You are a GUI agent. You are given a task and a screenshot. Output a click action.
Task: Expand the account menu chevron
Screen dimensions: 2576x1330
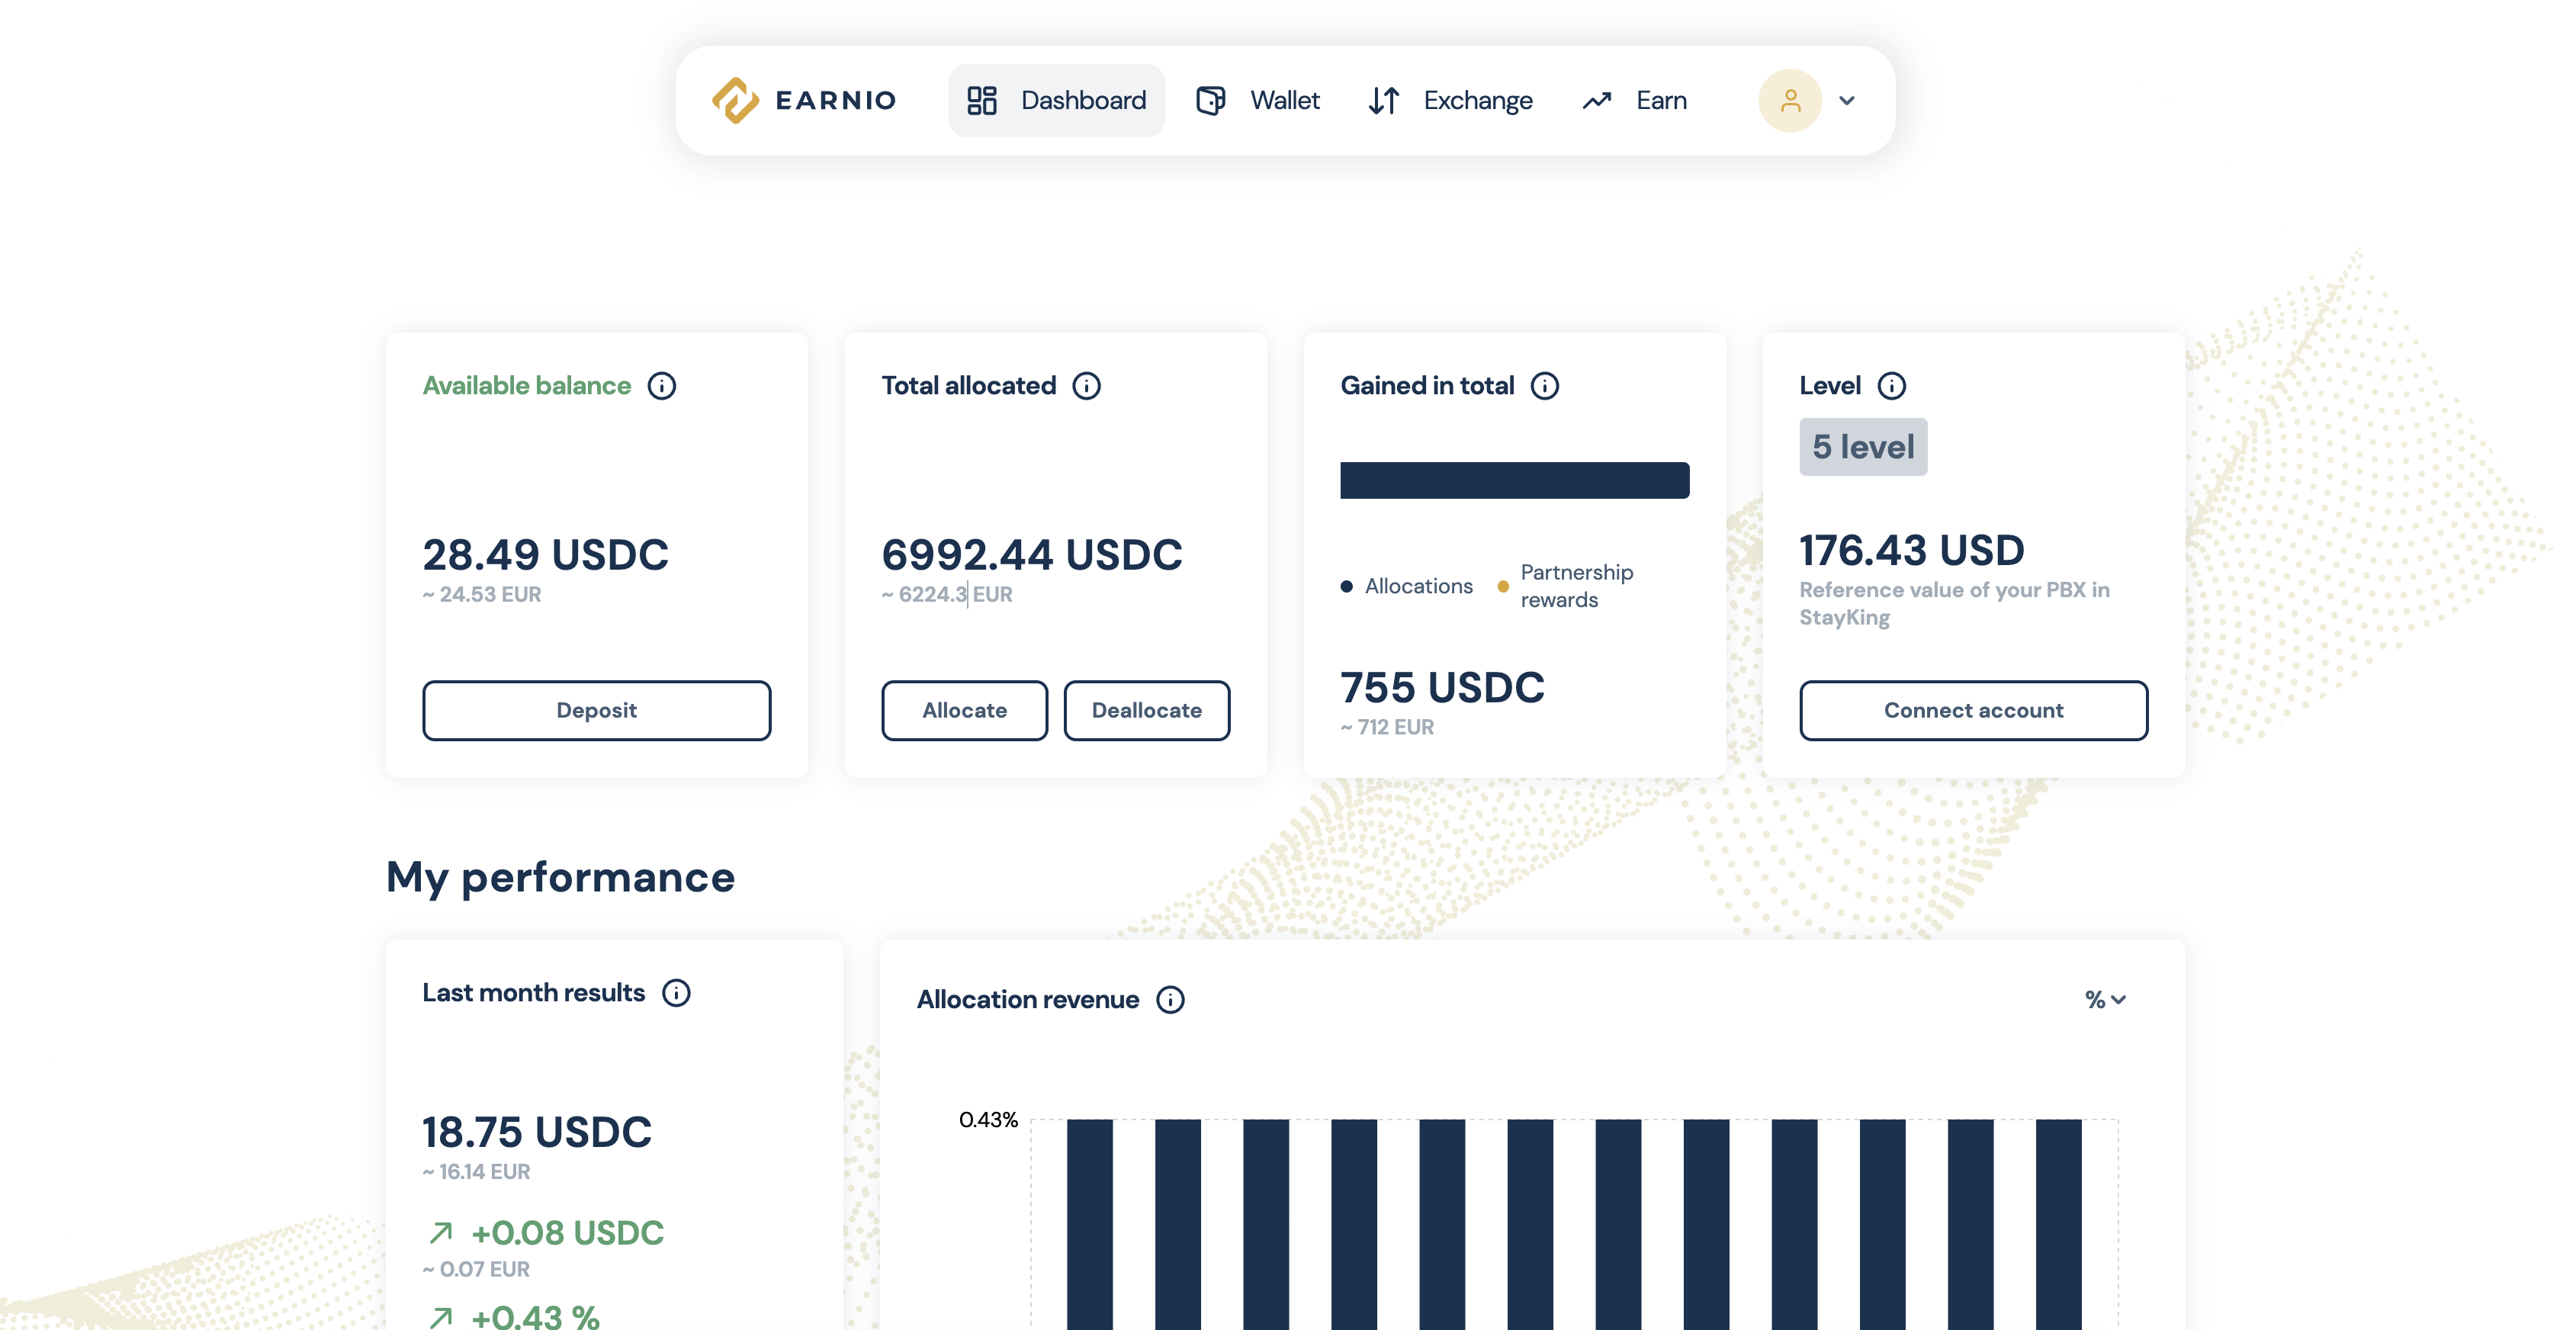point(1847,100)
